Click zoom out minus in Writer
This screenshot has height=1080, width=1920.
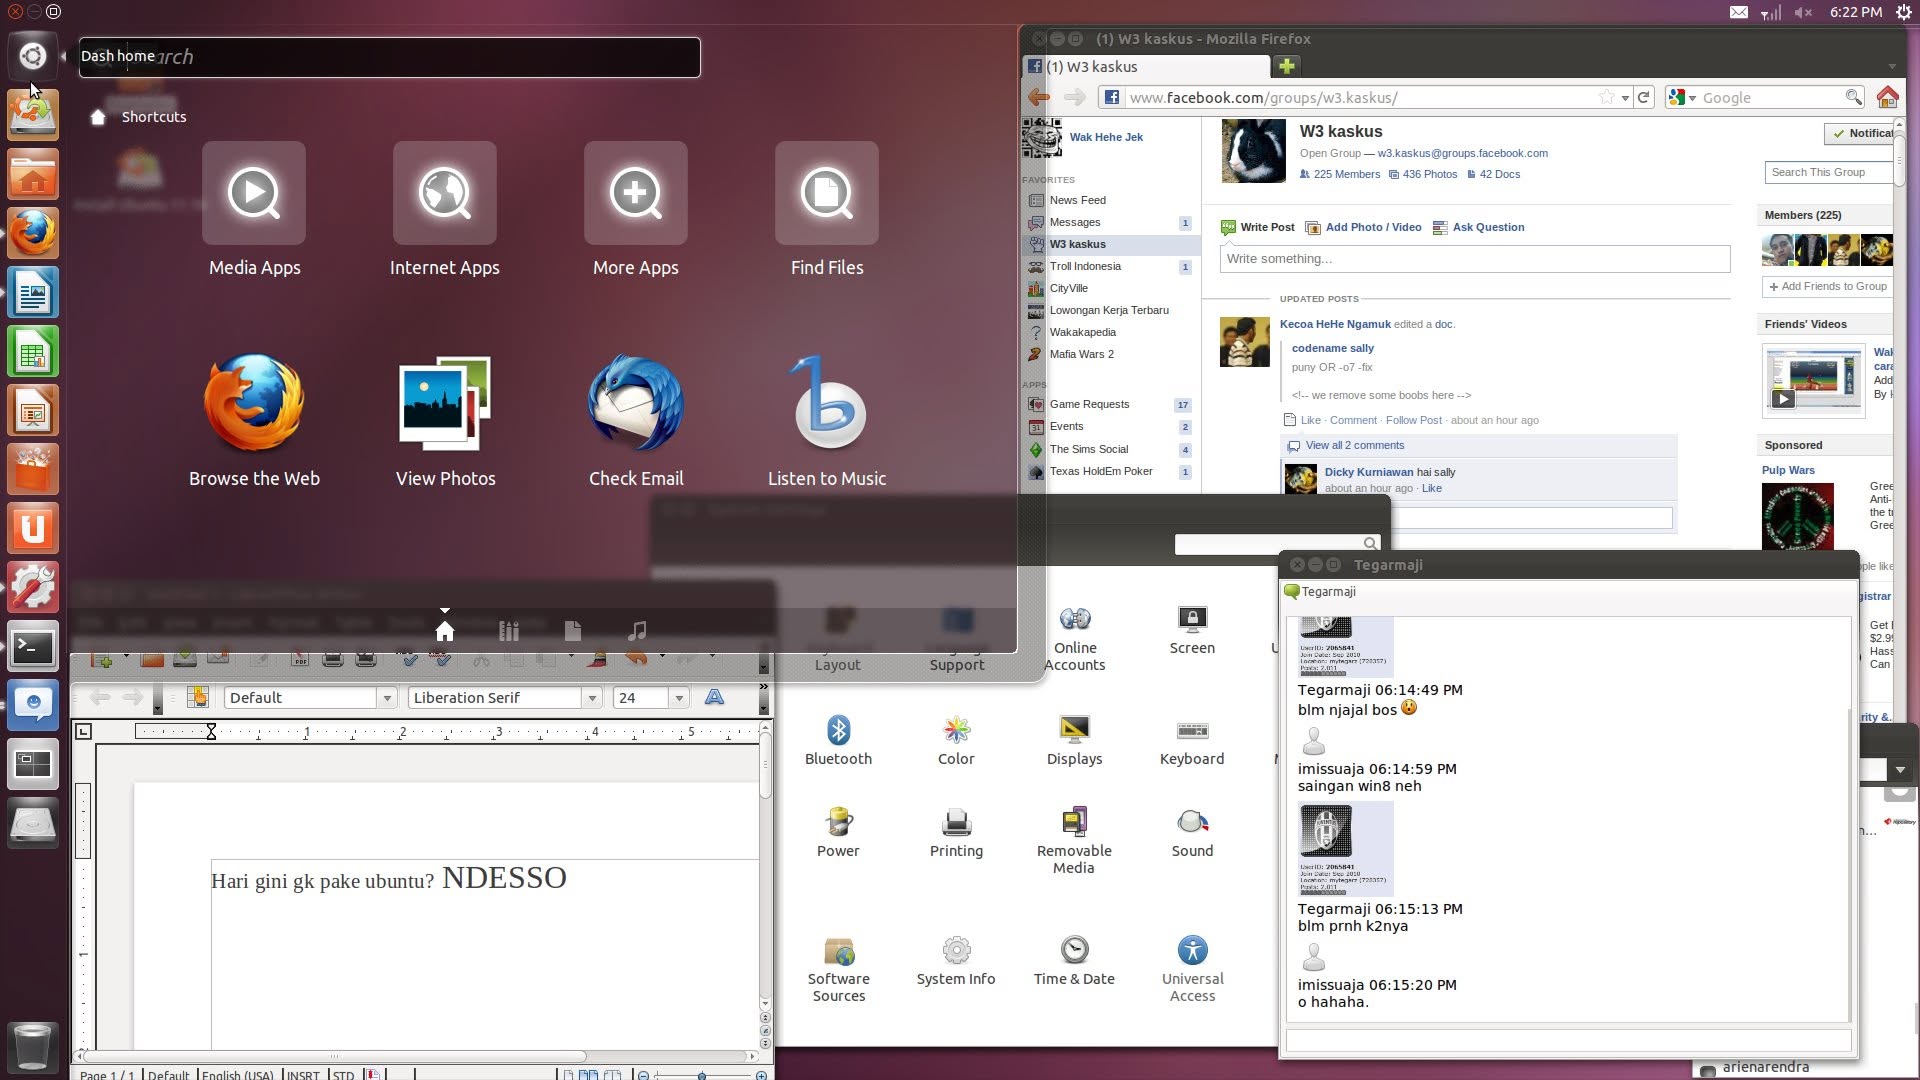point(644,1076)
